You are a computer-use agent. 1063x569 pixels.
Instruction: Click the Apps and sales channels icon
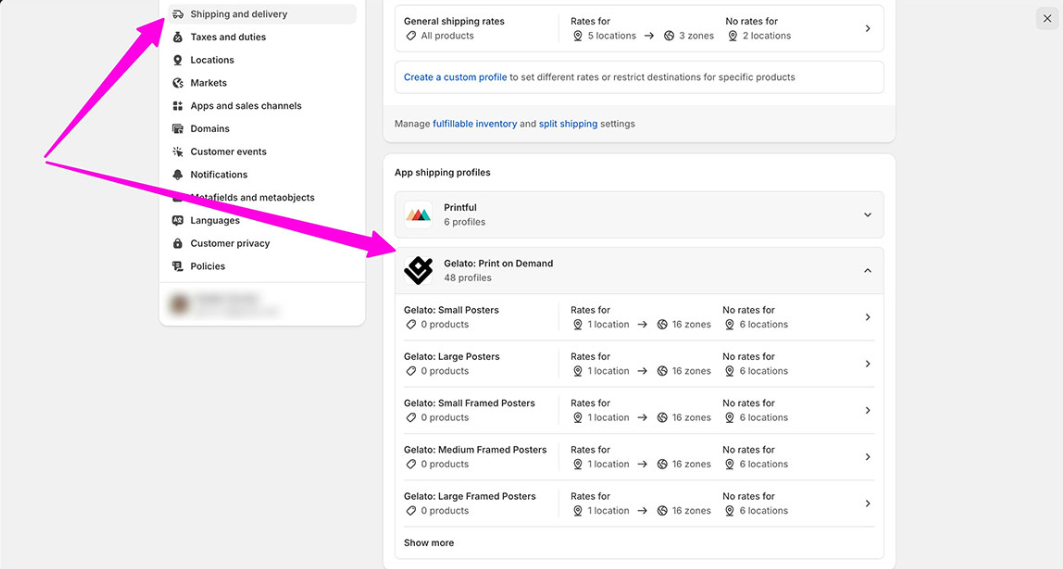point(178,106)
